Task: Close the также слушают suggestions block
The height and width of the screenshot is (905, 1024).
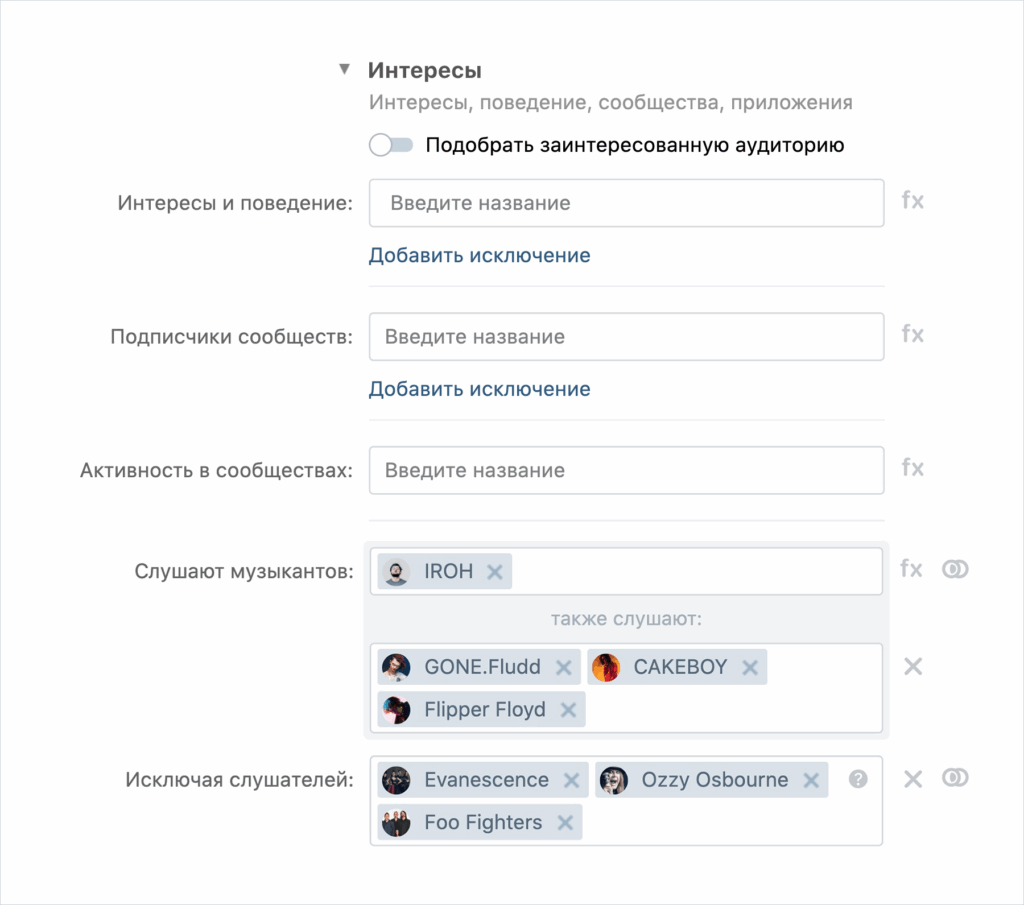Action: (x=912, y=667)
